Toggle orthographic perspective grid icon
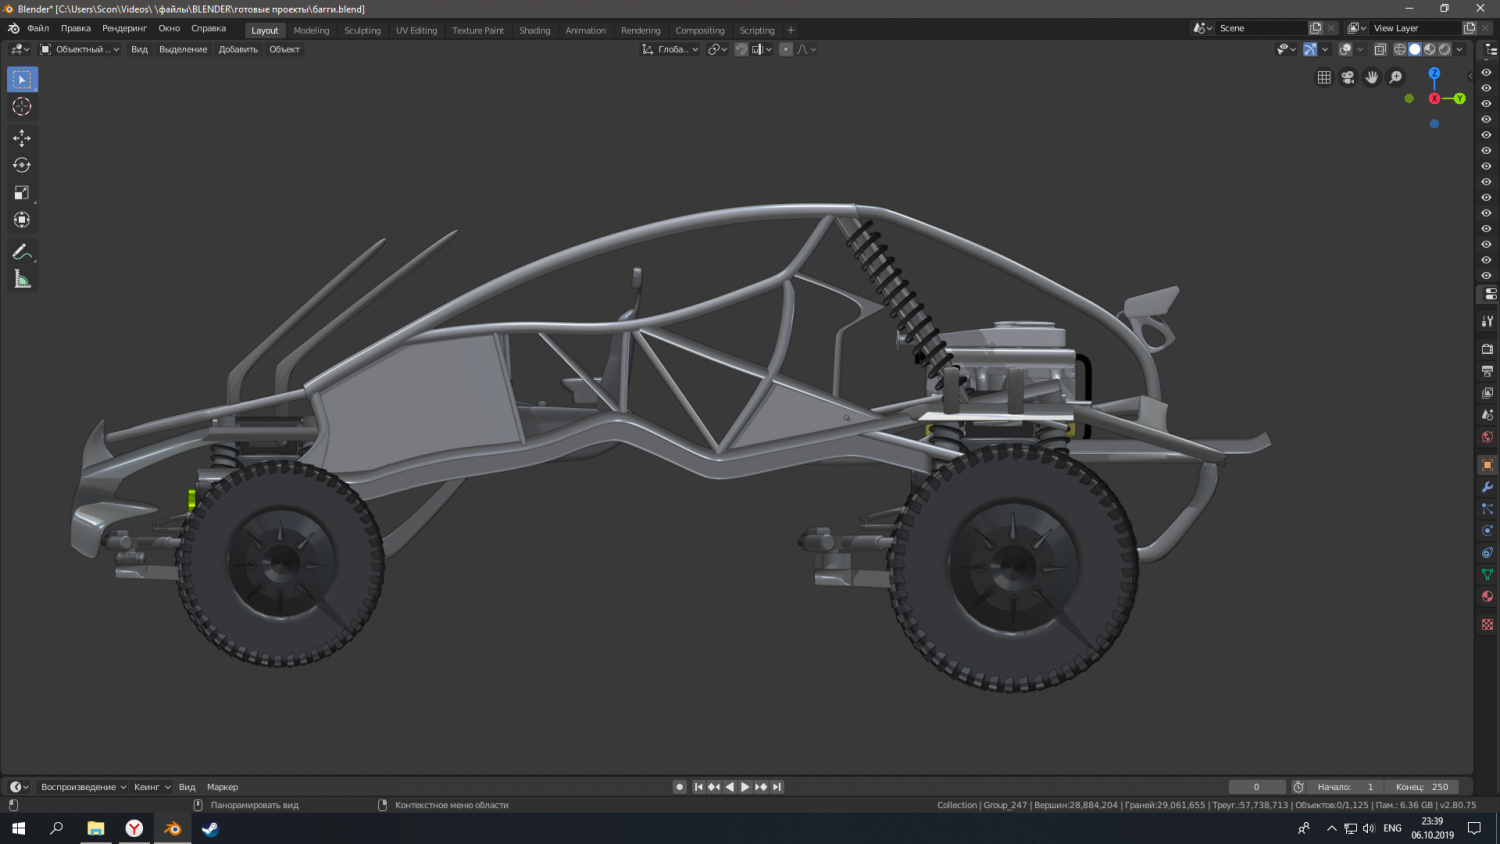The width and height of the screenshot is (1500, 844). [1324, 77]
